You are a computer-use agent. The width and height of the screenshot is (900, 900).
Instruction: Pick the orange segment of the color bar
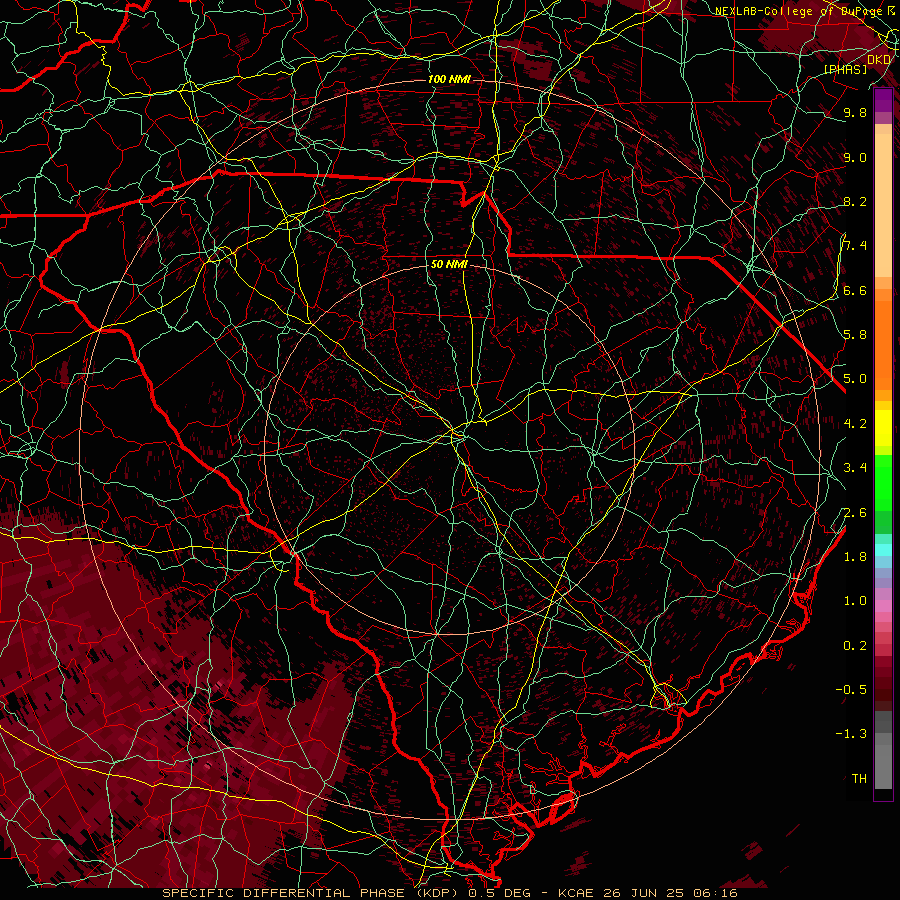(x=883, y=344)
